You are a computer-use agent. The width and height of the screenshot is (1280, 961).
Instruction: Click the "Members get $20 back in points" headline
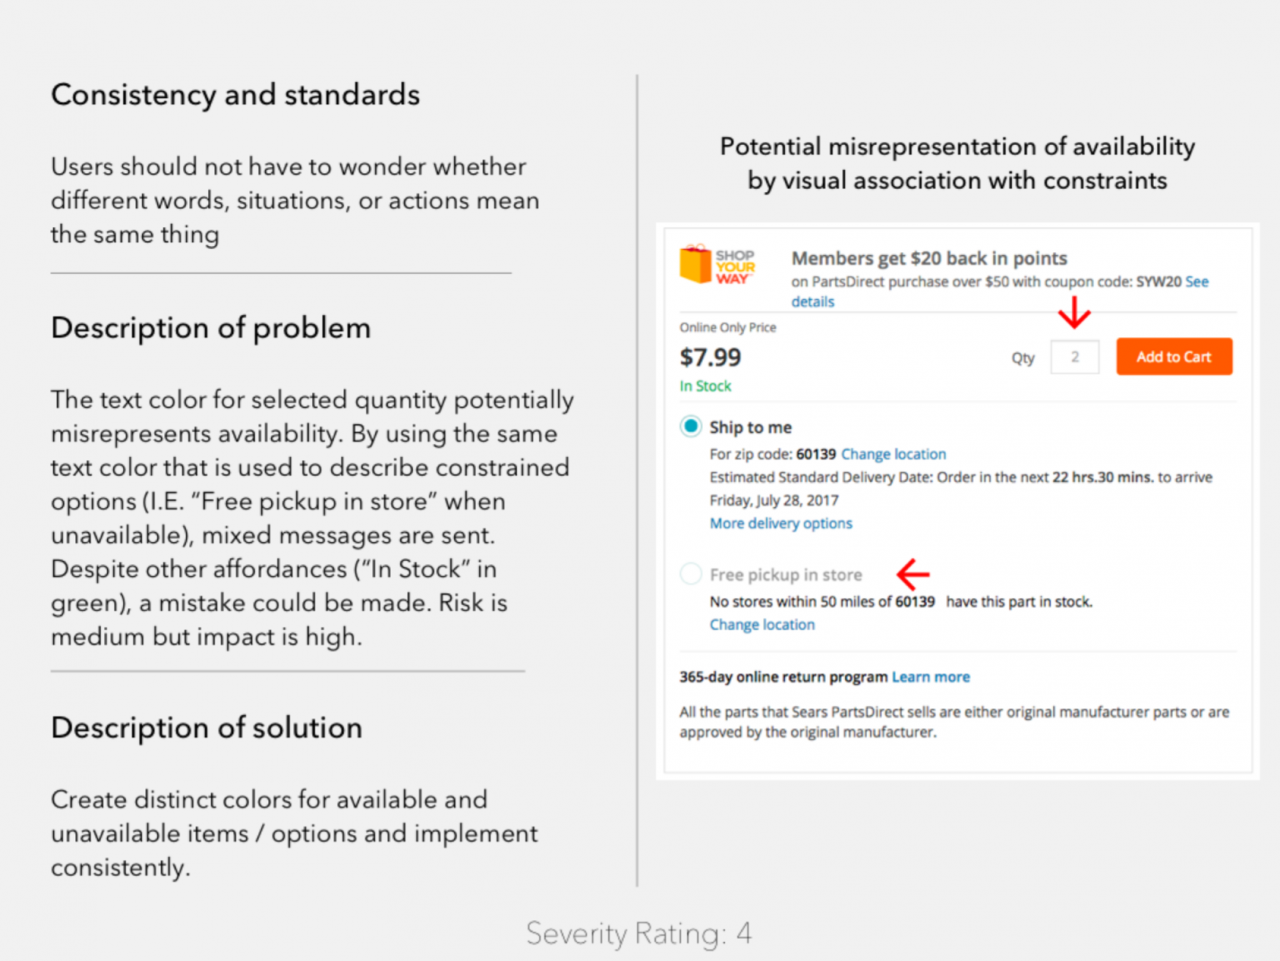point(929,258)
